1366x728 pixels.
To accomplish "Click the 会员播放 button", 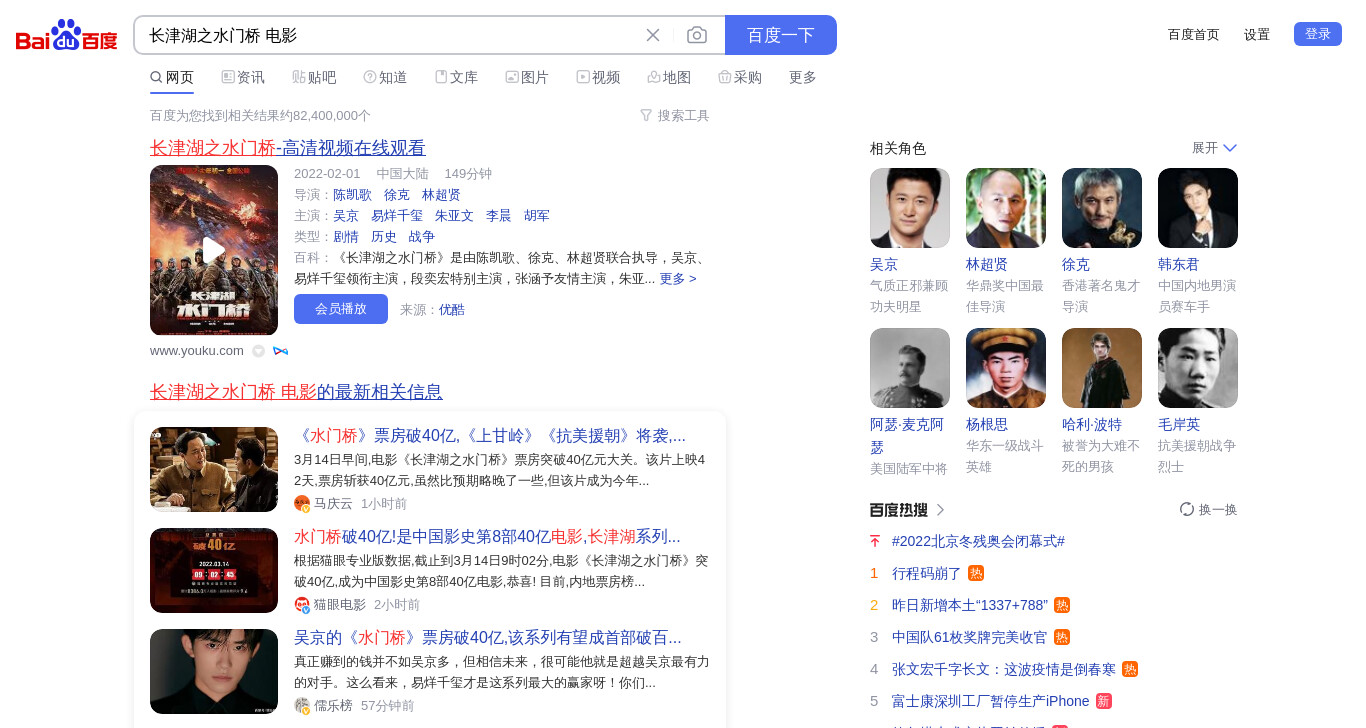I will [x=341, y=309].
